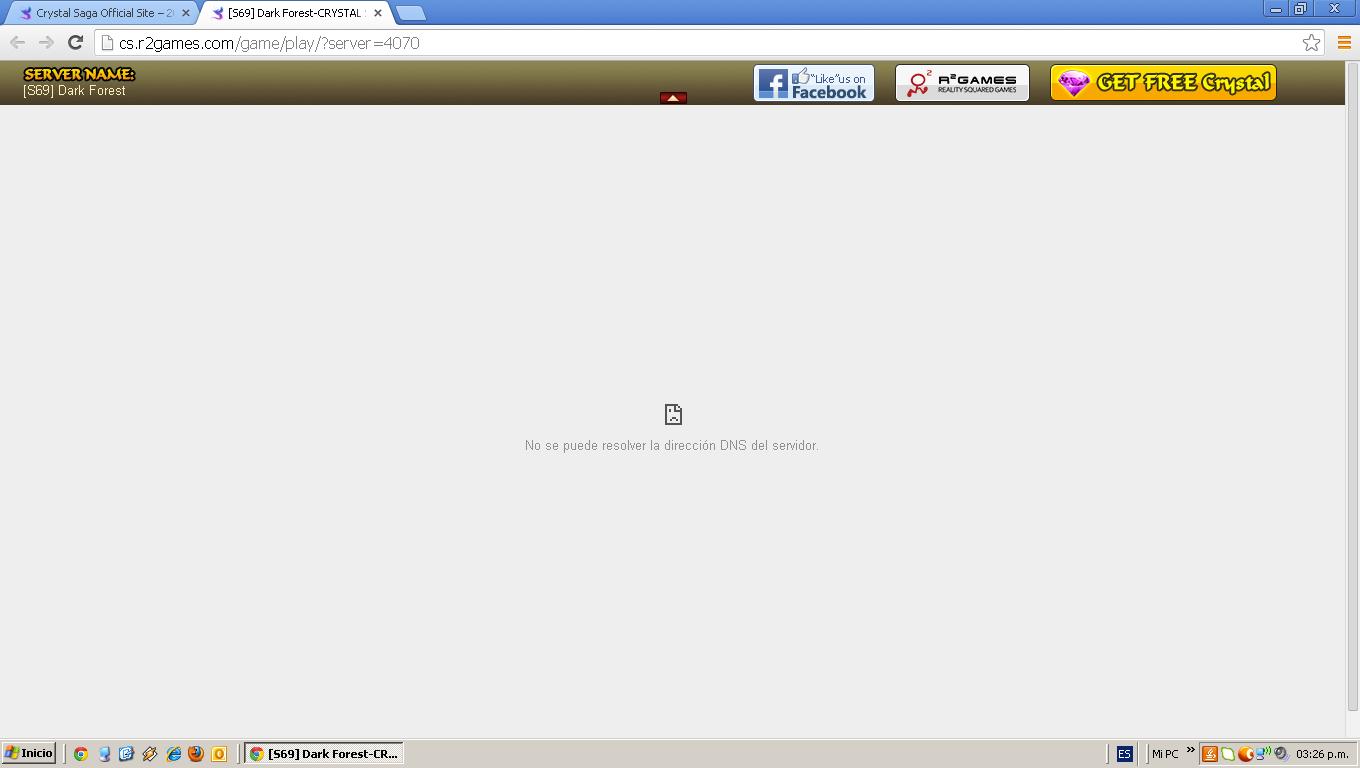Viewport: 1360px width, 768px height.
Task: Expand the Mi PC toolbar chevron
Action: pos(1190,750)
